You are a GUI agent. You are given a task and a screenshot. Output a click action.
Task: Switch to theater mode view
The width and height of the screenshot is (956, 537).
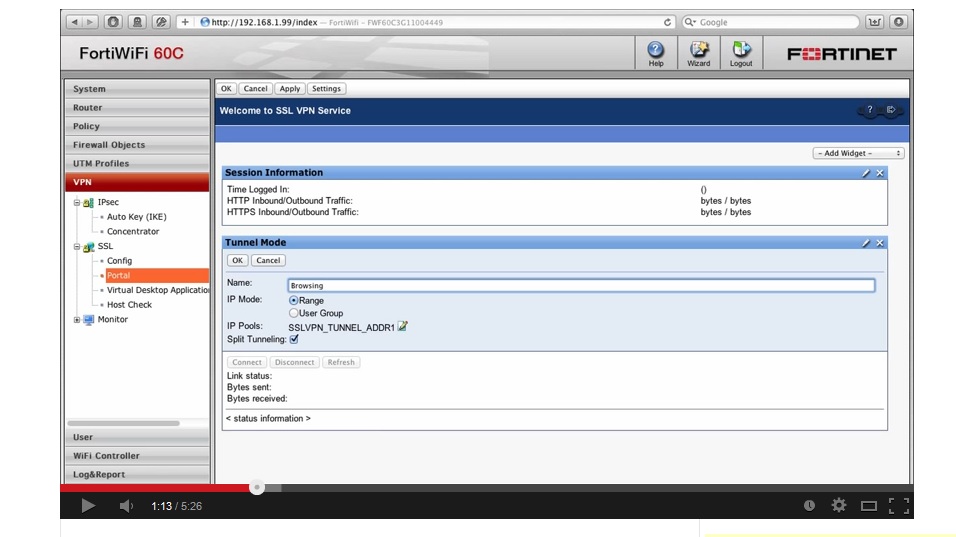869,506
